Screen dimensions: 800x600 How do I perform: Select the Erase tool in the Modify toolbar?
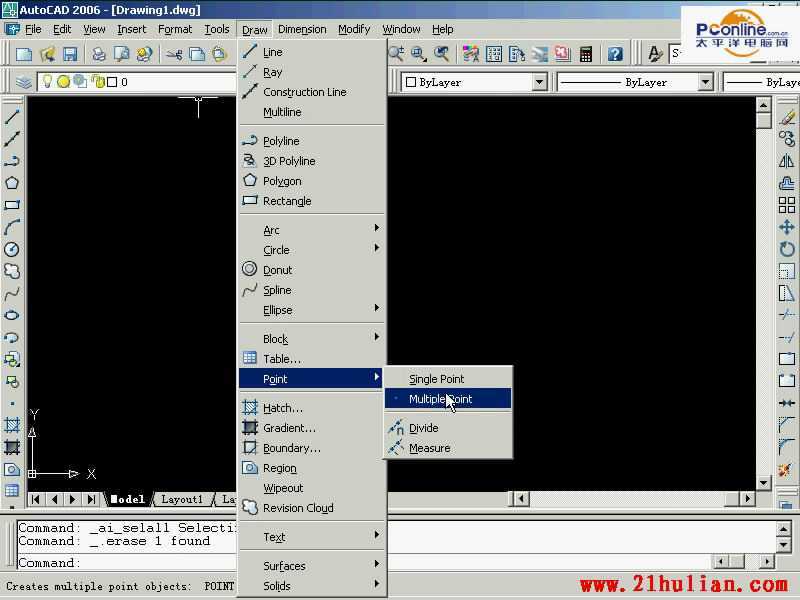(x=787, y=117)
